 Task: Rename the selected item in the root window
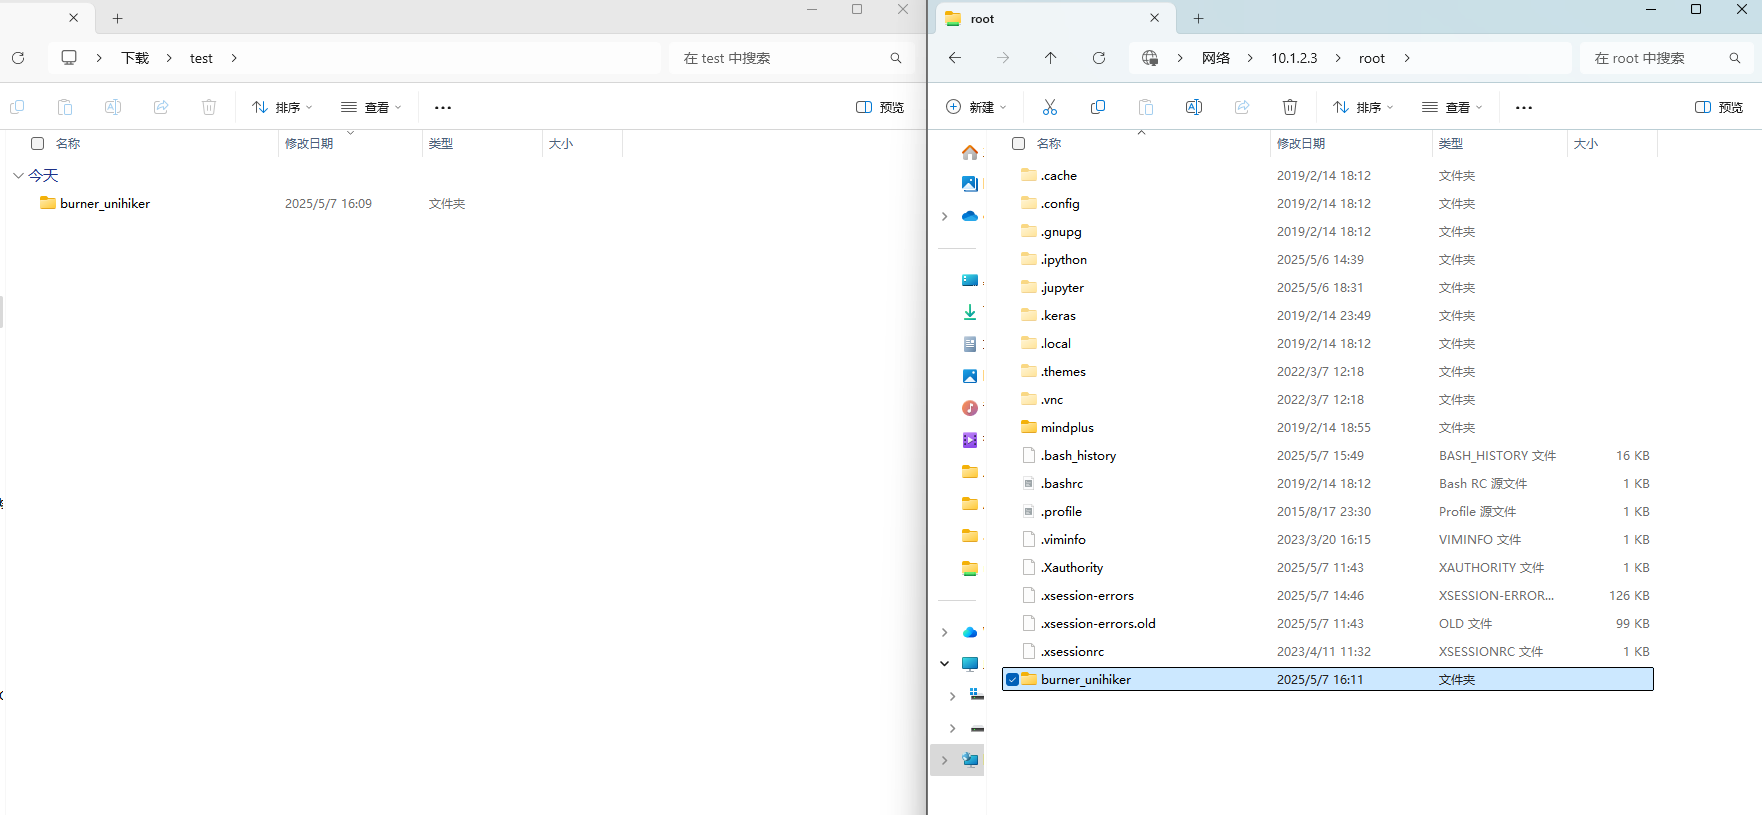1194,107
